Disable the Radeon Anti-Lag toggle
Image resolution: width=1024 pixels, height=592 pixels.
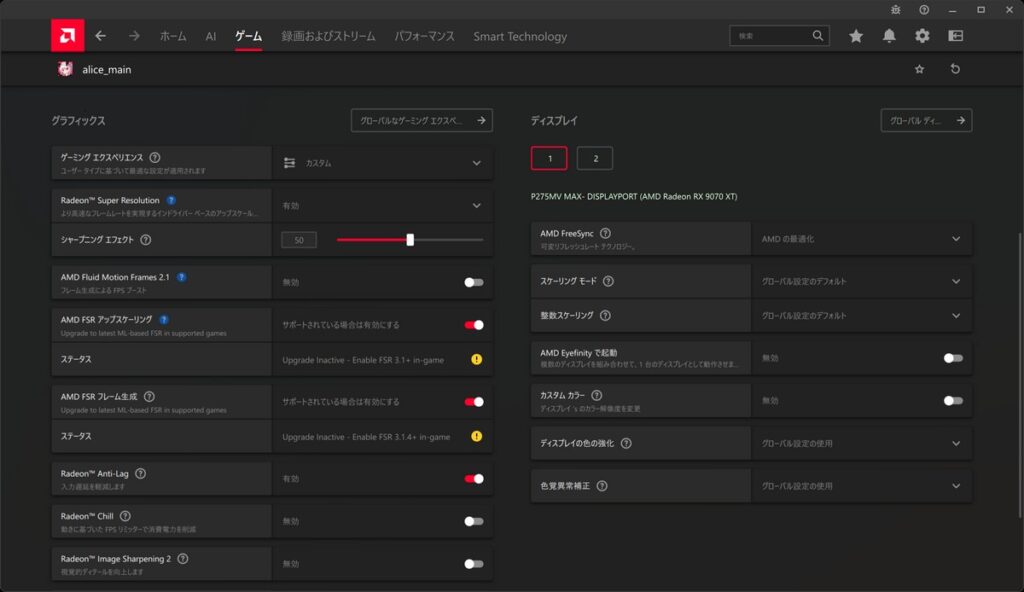(x=473, y=479)
